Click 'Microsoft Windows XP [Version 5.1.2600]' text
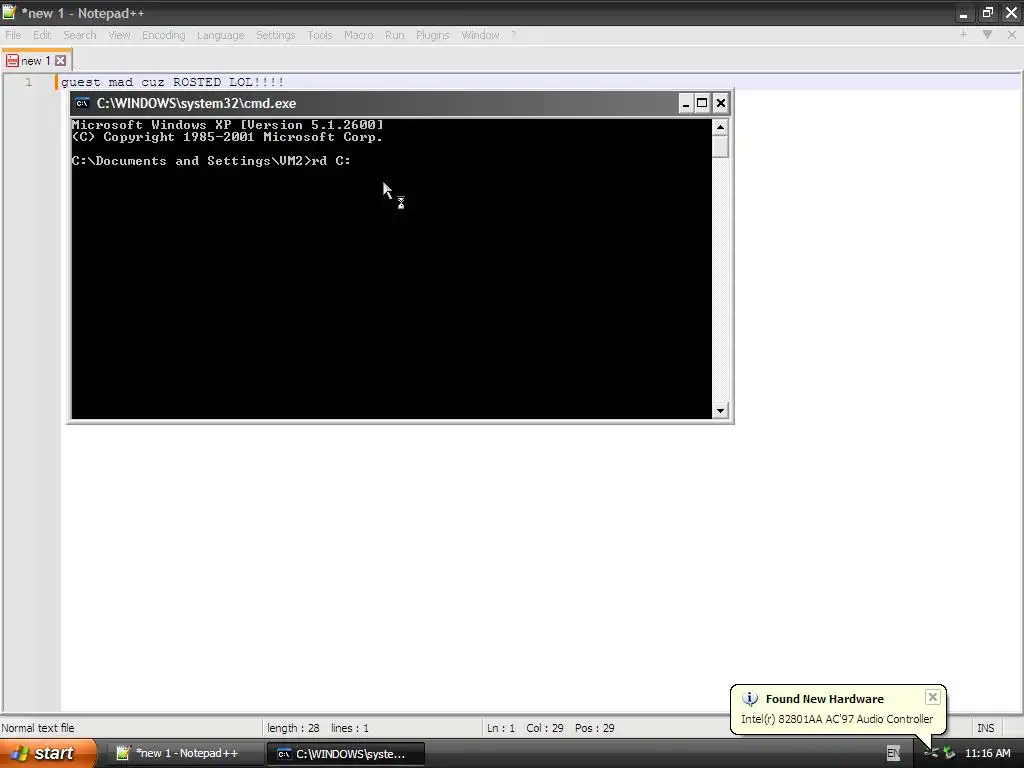This screenshot has height=768, width=1024. point(227,125)
